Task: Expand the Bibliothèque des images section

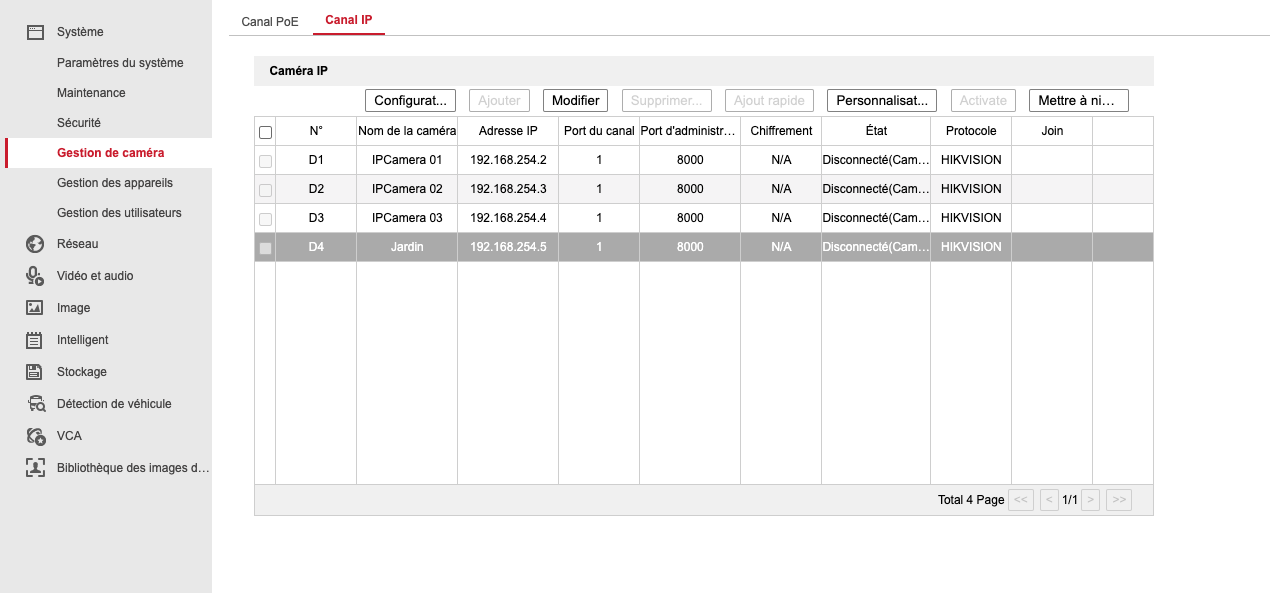Action: pos(132,468)
